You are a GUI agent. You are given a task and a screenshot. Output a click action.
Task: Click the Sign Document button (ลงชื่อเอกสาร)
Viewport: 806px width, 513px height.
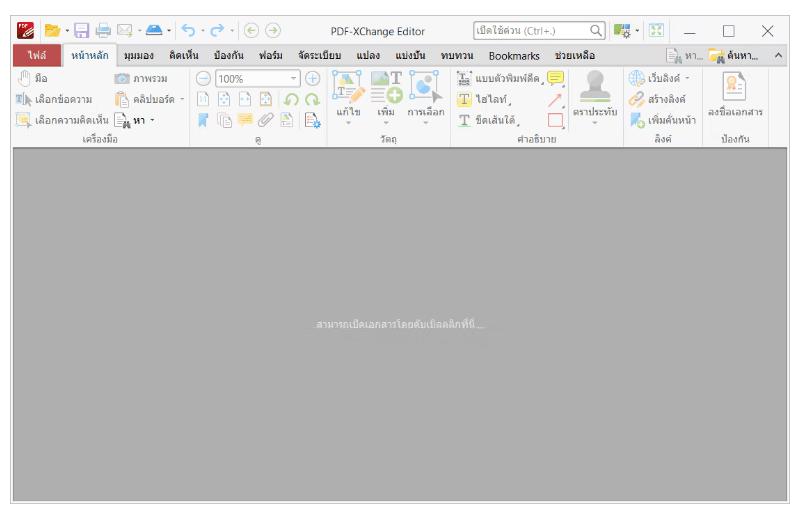(x=735, y=95)
